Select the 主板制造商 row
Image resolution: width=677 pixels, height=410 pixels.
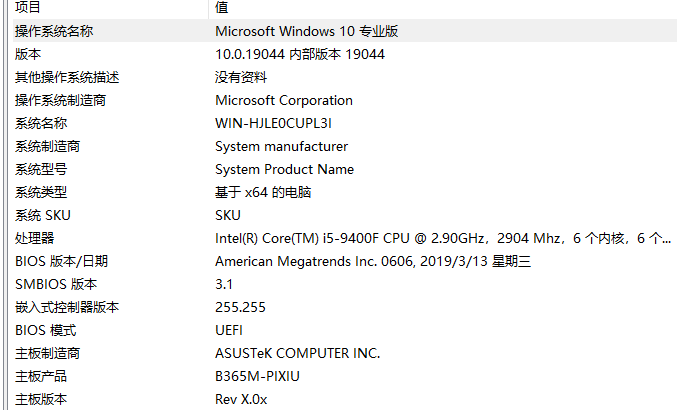47,353
